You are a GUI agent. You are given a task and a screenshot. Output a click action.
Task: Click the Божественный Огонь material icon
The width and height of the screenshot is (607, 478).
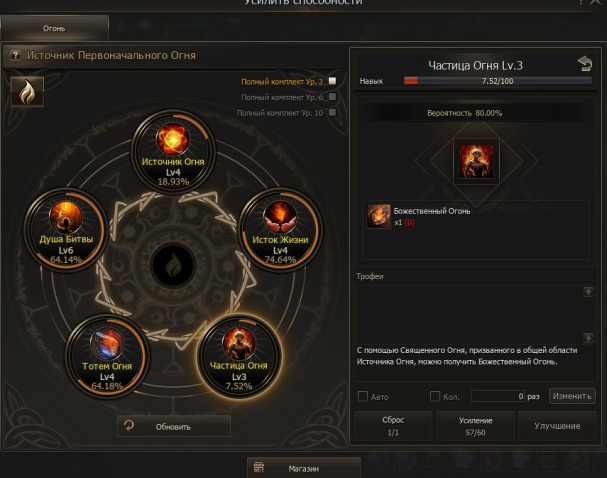click(379, 216)
